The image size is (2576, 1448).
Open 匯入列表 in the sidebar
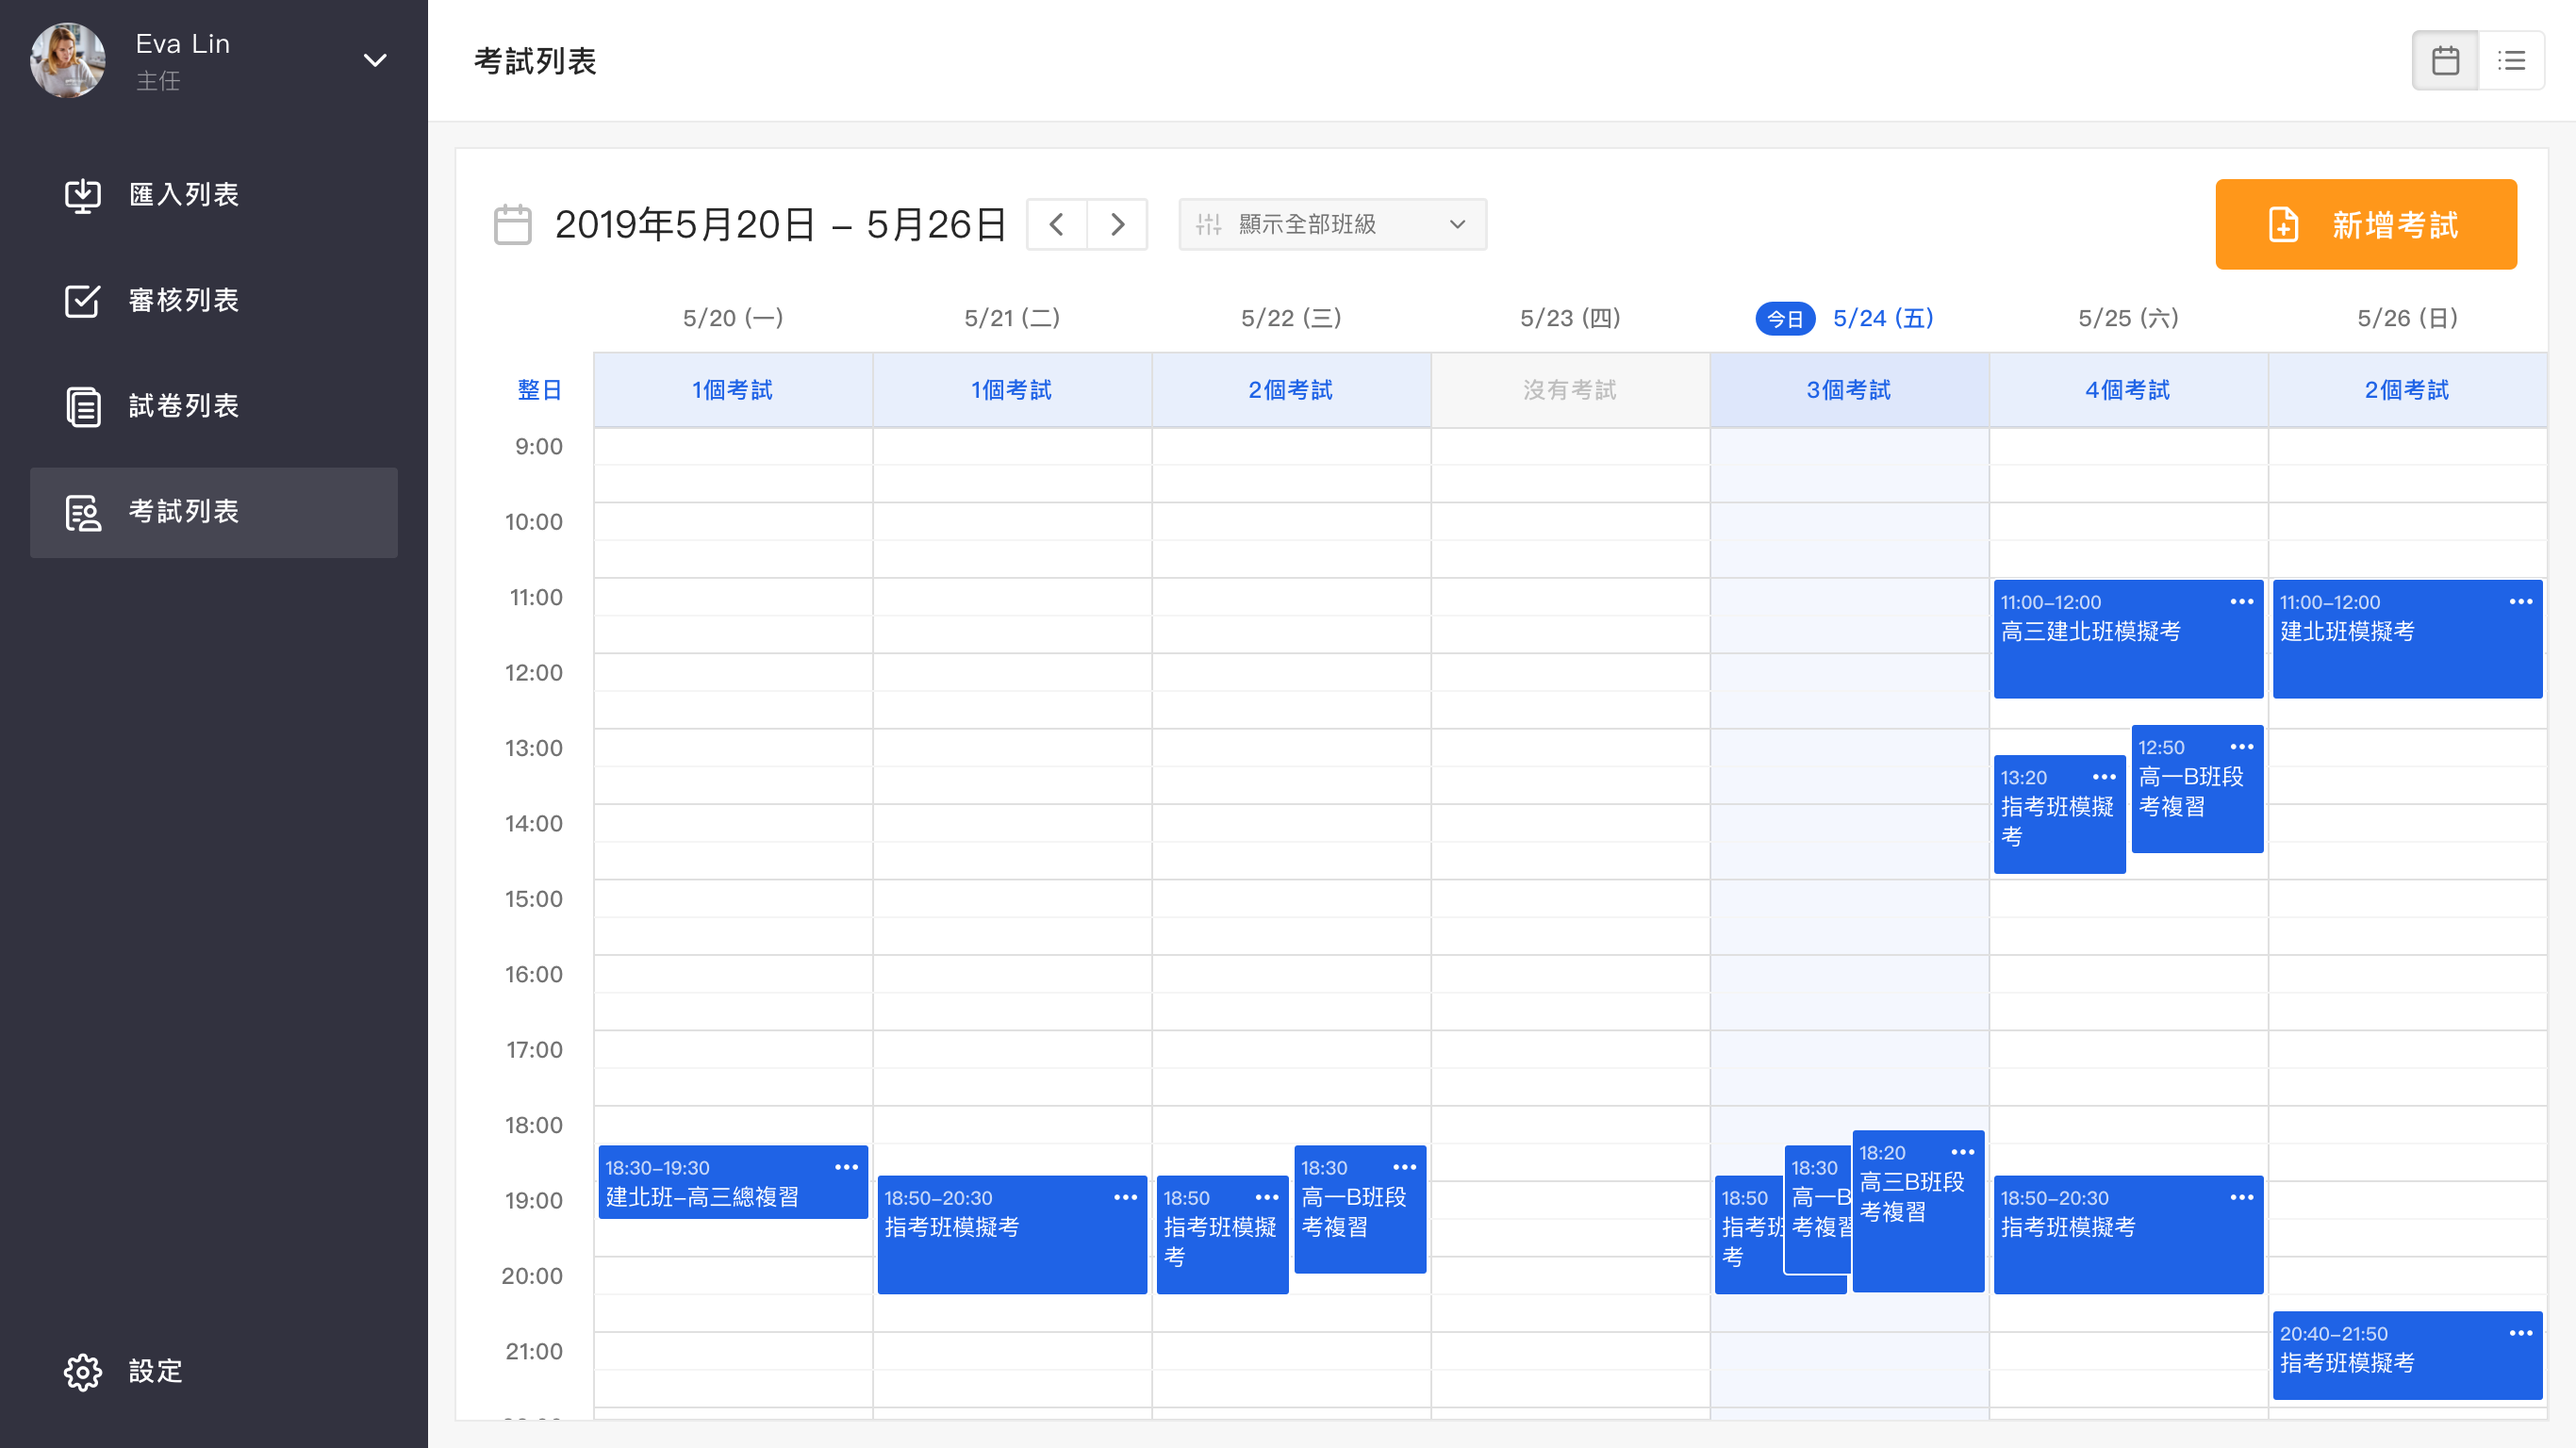[184, 194]
